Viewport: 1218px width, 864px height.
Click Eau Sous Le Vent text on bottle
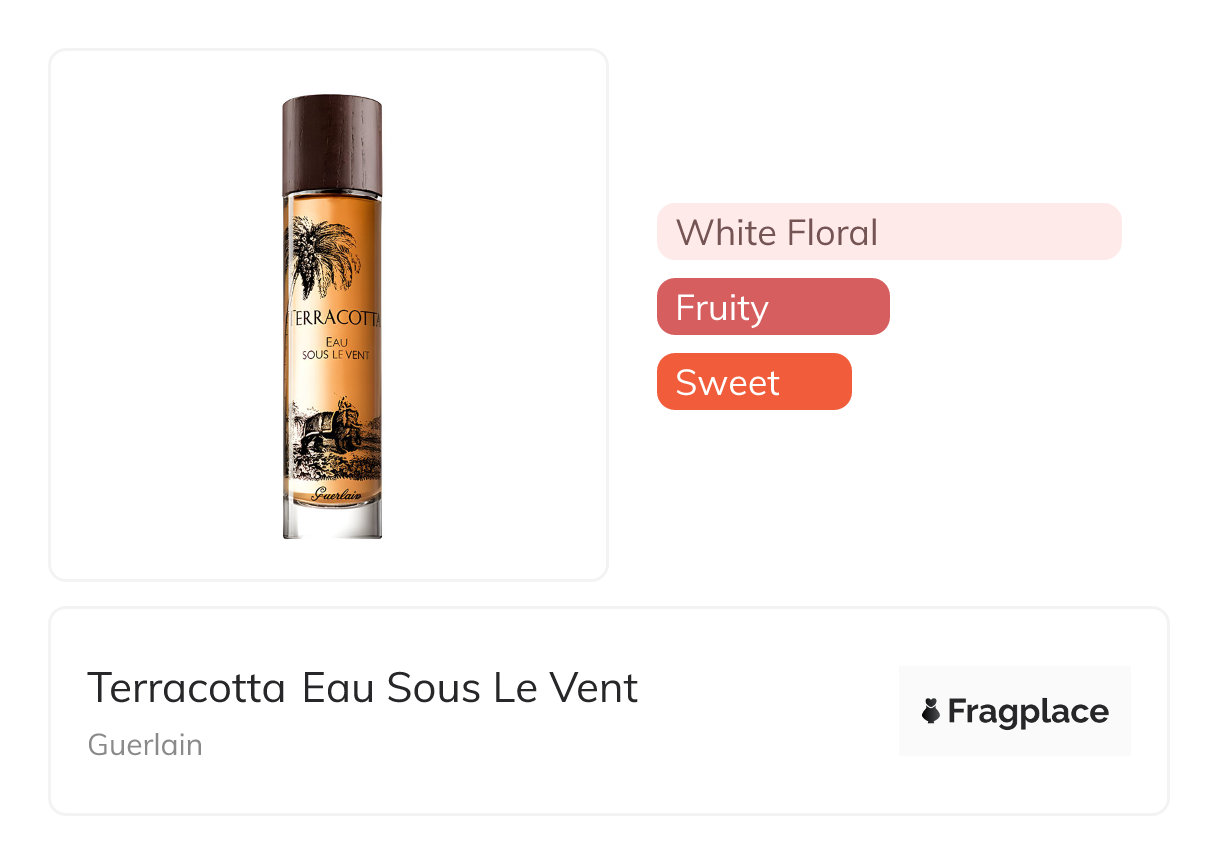point(332,349)
